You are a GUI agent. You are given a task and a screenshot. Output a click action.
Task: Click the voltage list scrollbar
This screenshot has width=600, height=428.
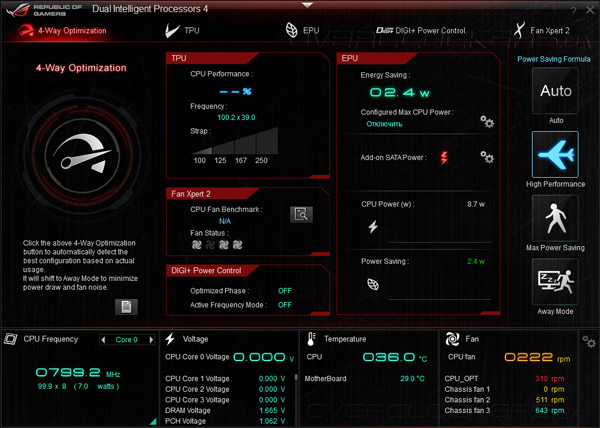click(x=295, y=378)
